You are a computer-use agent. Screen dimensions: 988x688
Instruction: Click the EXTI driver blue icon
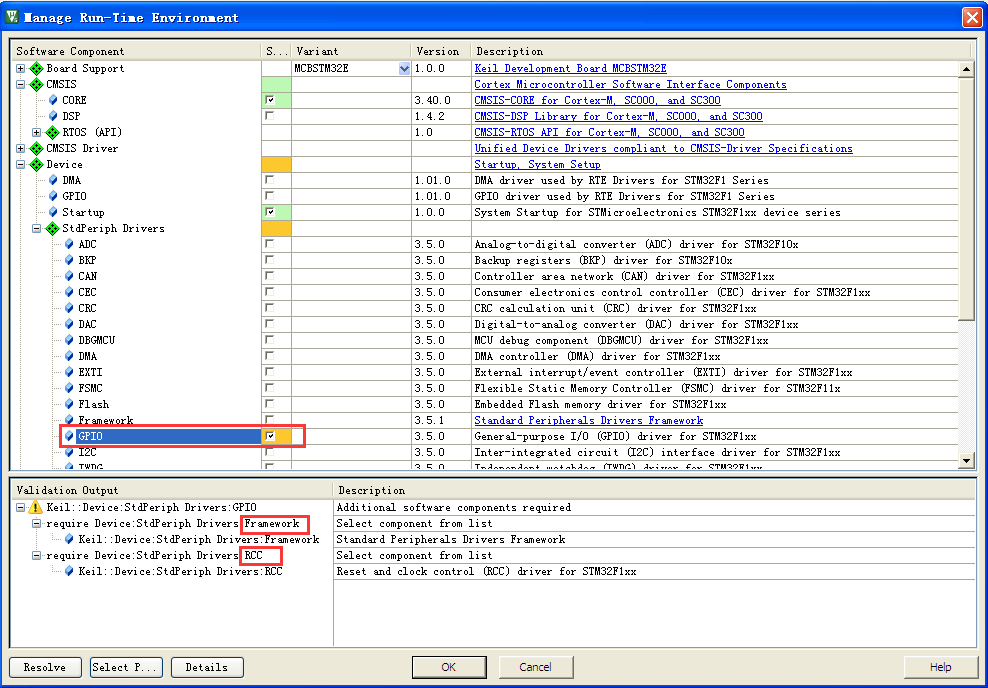69,372
